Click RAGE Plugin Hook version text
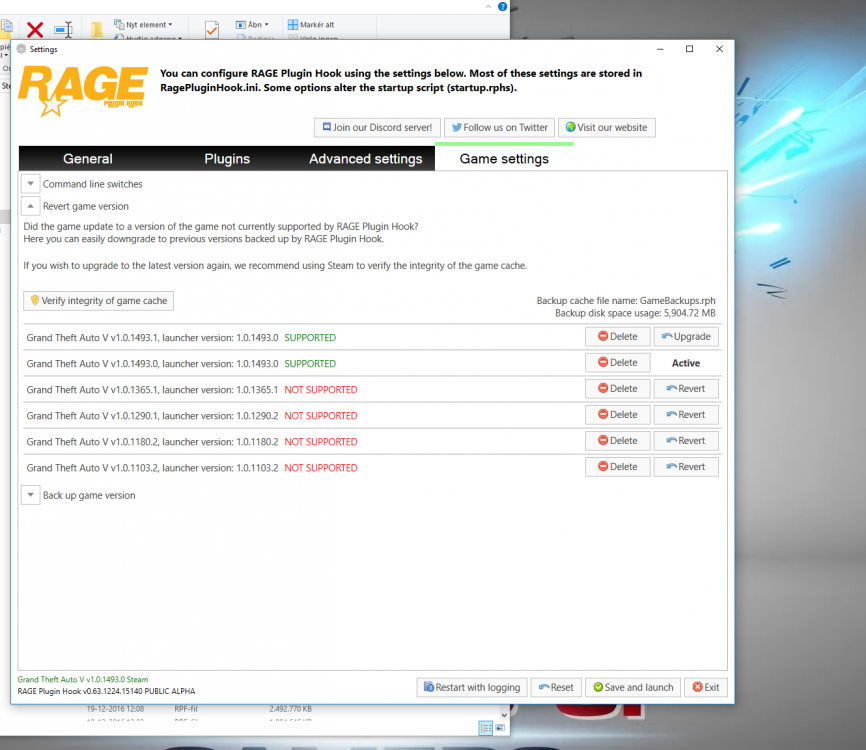 click(106, 691)
